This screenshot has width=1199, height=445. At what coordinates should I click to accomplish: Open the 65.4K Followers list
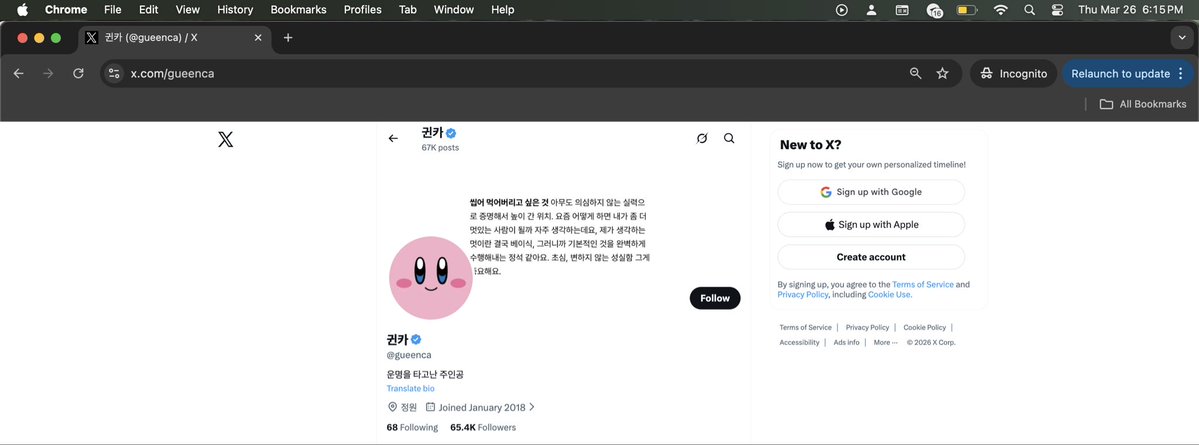483,427
